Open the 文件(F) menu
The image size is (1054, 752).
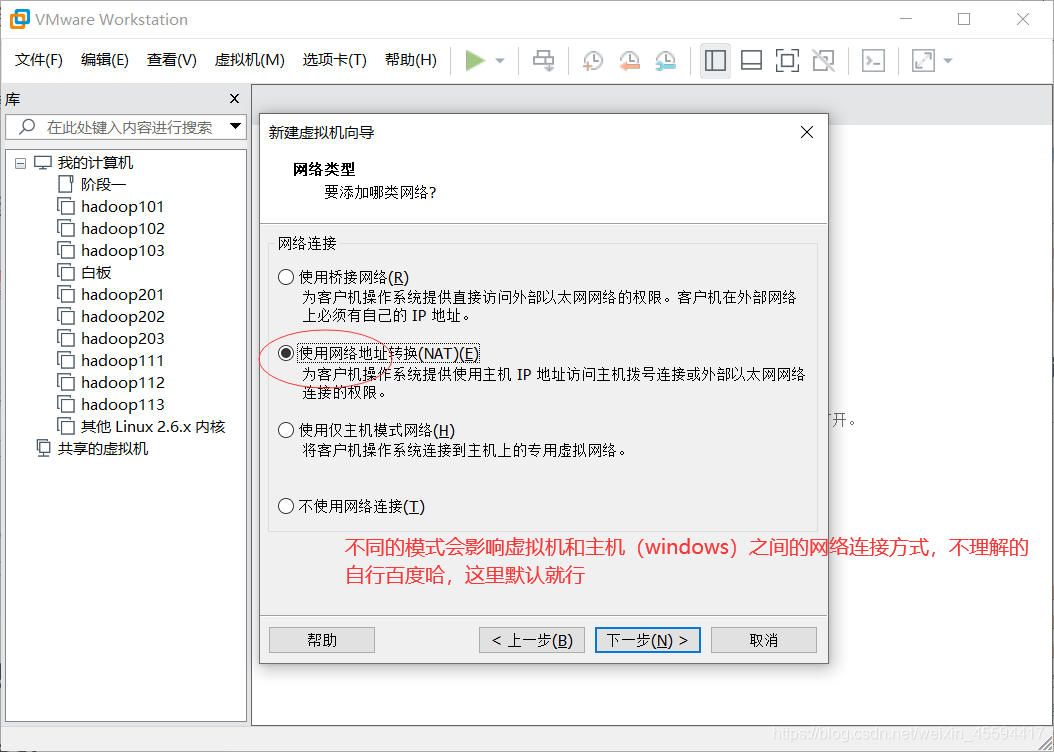click(39, 60)
